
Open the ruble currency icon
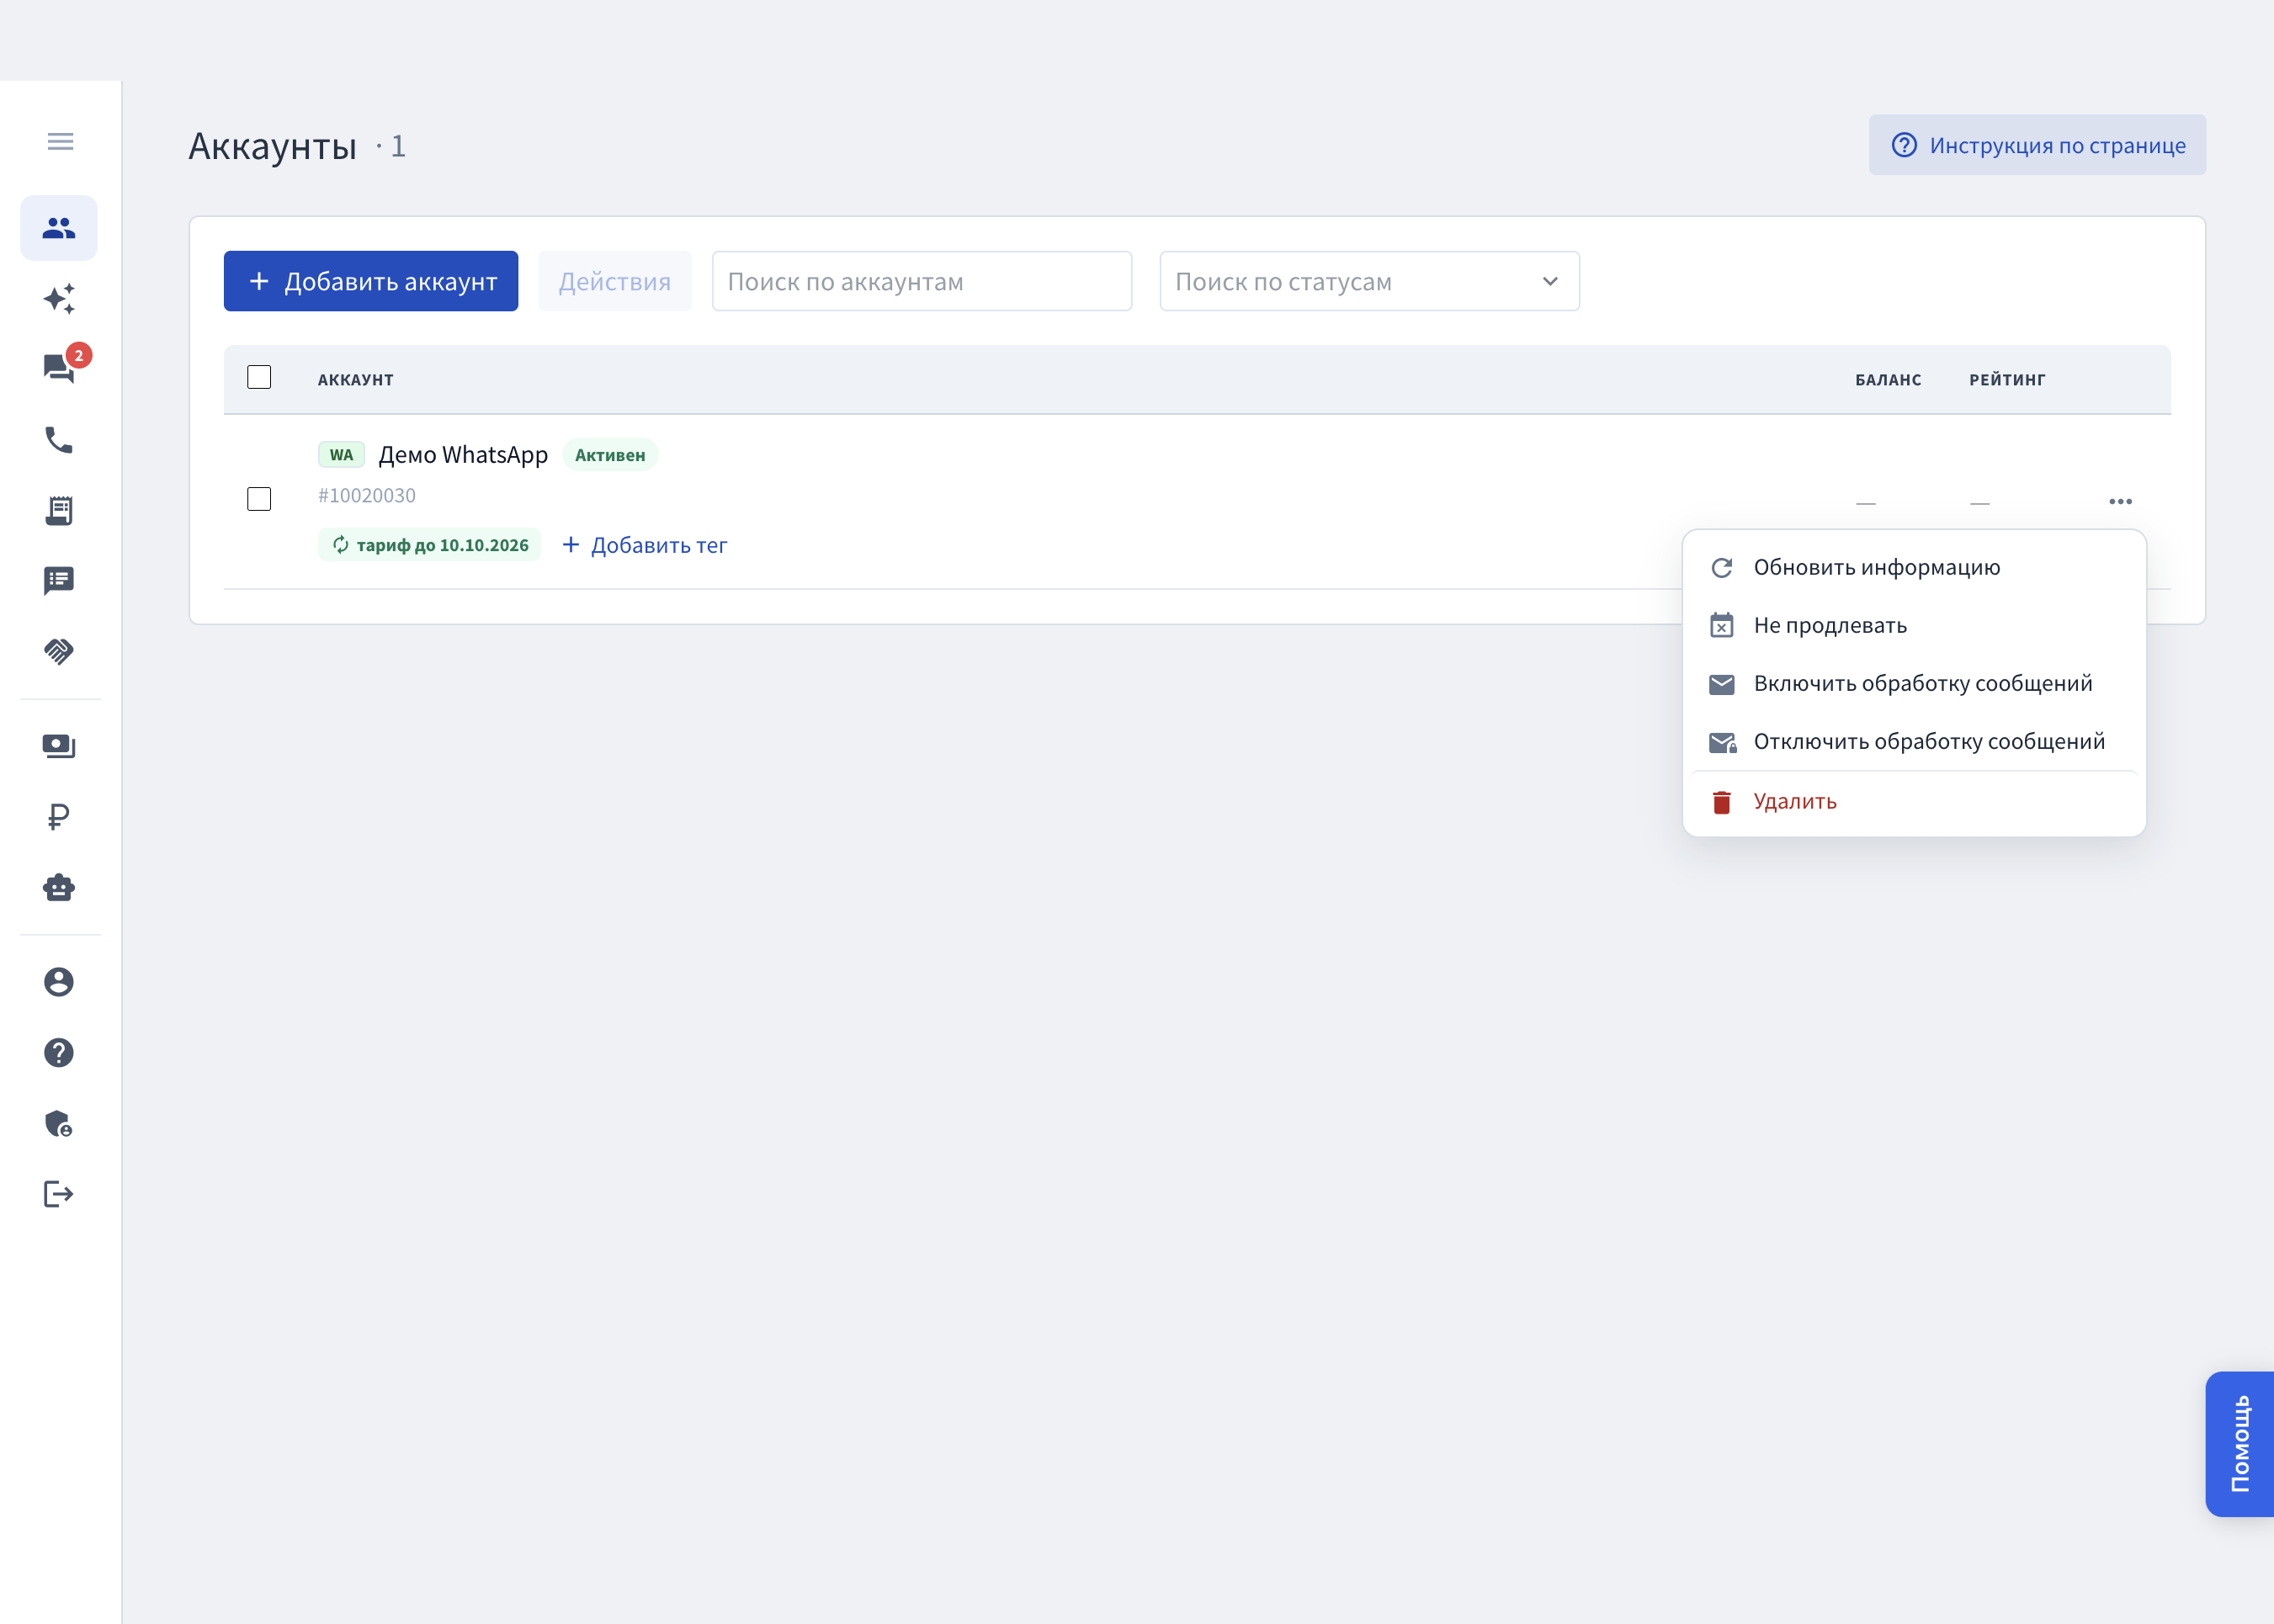coord(59,817)
